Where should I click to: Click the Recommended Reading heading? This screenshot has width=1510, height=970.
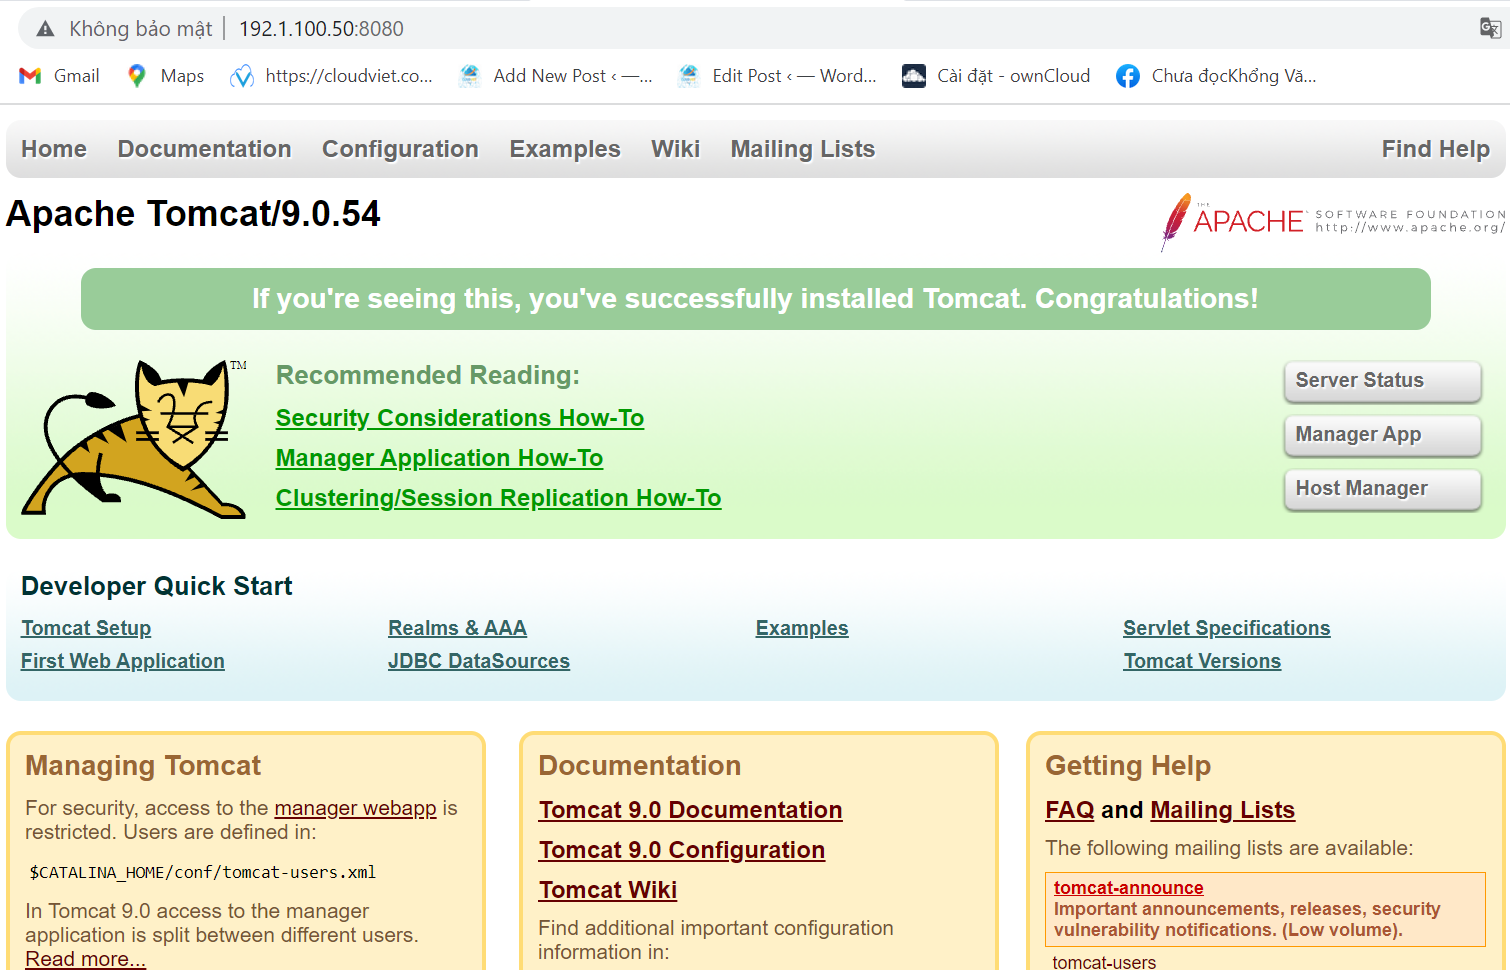[x=428, y=375]
